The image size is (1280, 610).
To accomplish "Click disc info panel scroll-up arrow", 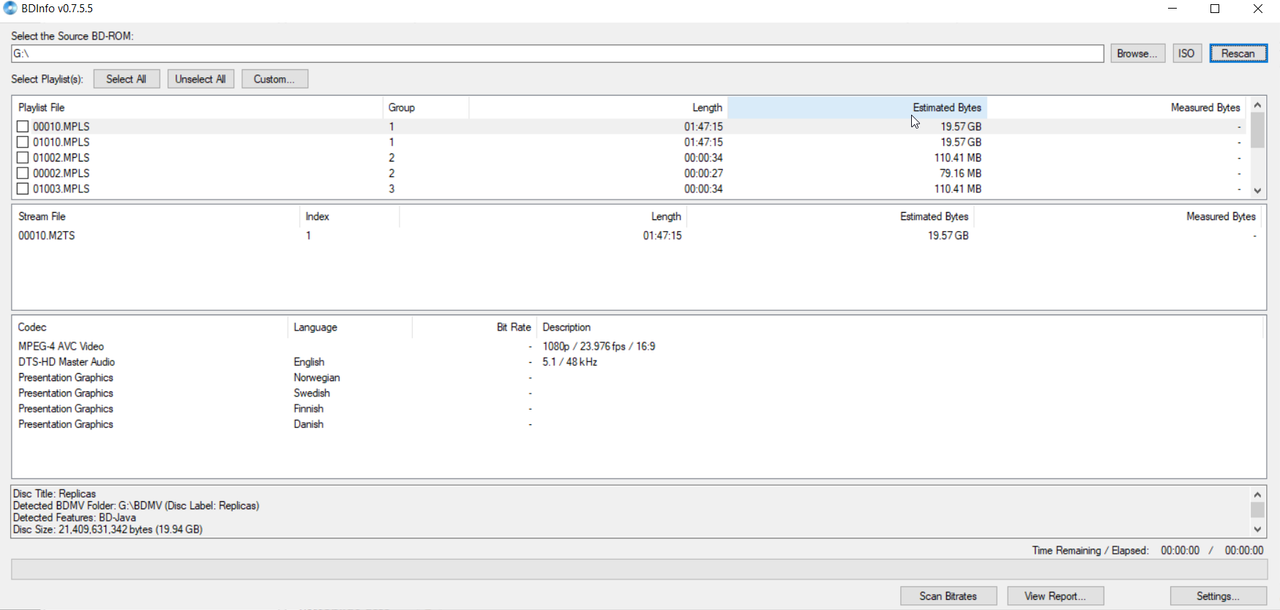I will [x=1258, y=494].
